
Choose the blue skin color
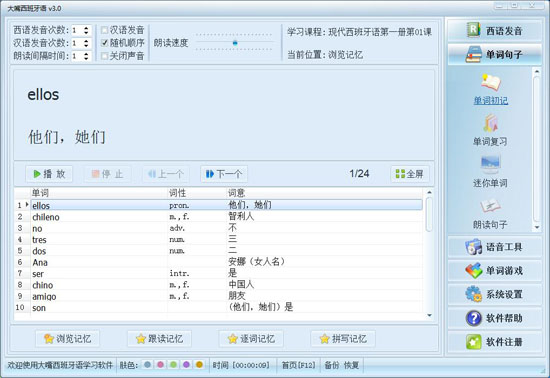click(x=147, y=365)
